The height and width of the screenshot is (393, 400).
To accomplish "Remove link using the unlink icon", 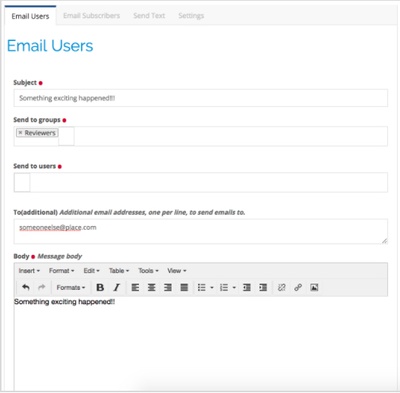I will coord(282,287).
